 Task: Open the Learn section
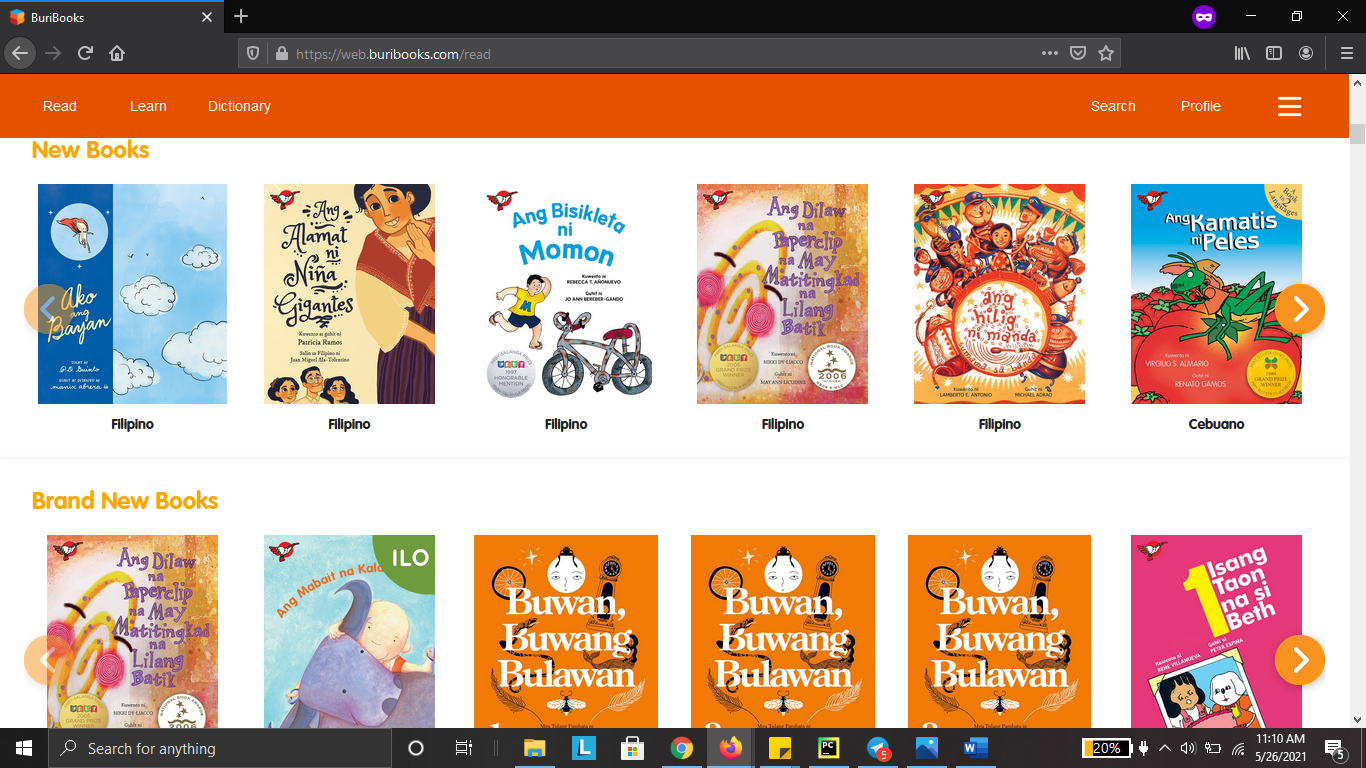pyautogui.click(x=148, y=106)
